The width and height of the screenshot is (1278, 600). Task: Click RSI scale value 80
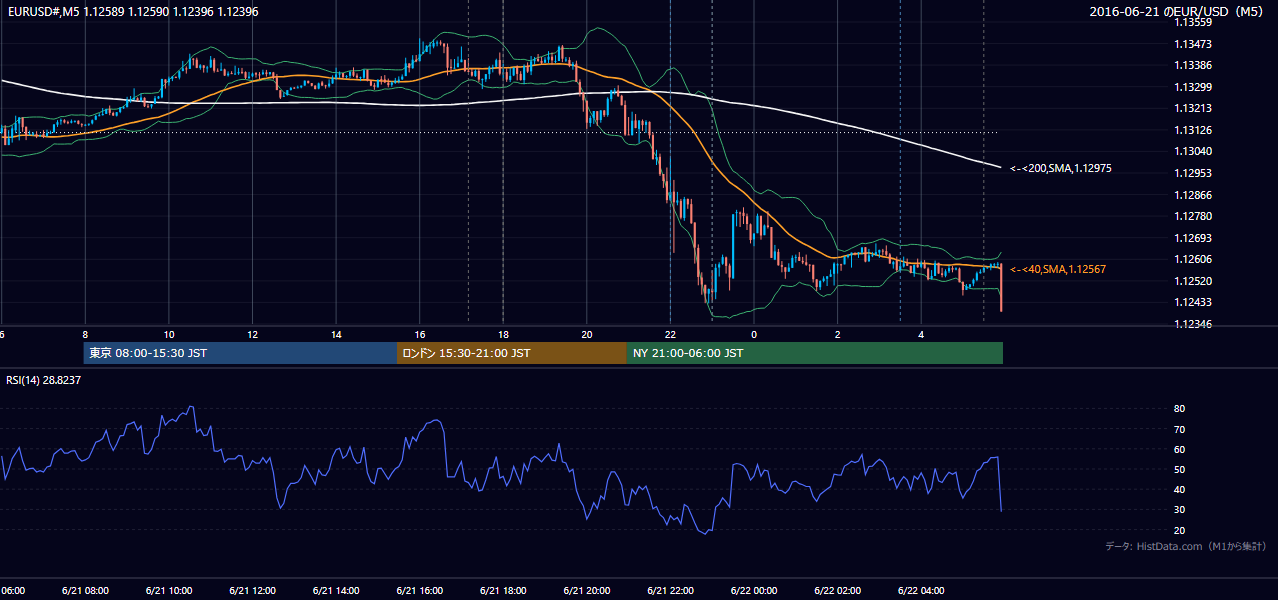pyautogui.click(x=1180, y=409)
